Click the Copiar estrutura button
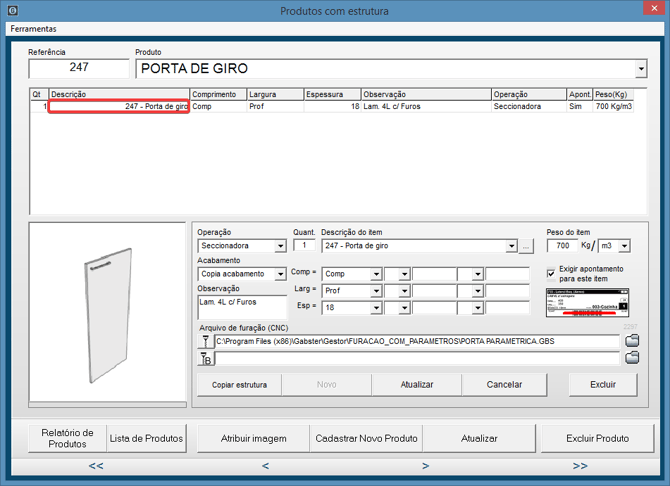The width and height of the screenshot is (670, 486). (238, 385)
